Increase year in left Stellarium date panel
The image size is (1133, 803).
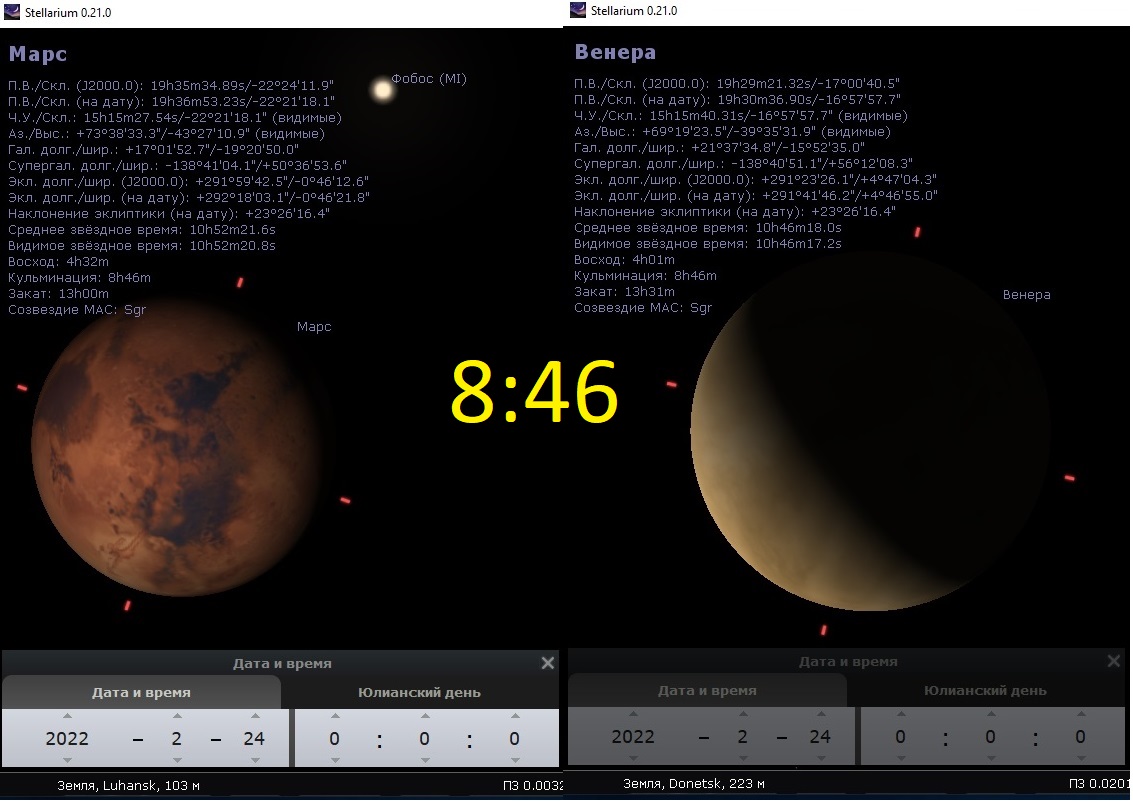[x=67, y=716]
